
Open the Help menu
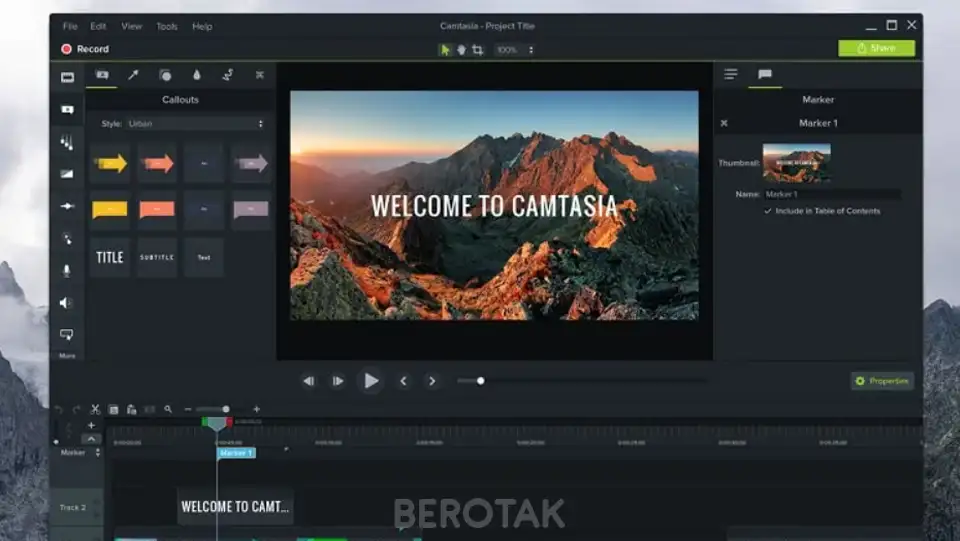coord(202,26)
